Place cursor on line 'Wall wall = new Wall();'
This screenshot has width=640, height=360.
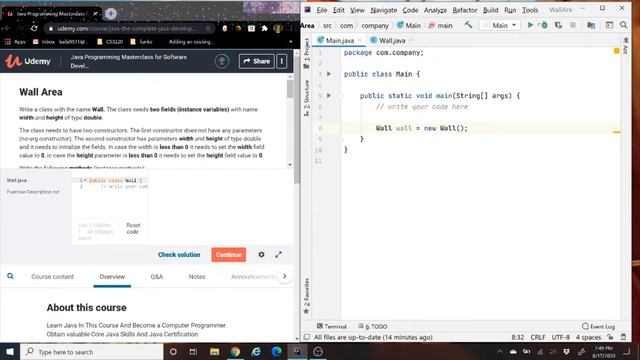[x=421, y=128]
